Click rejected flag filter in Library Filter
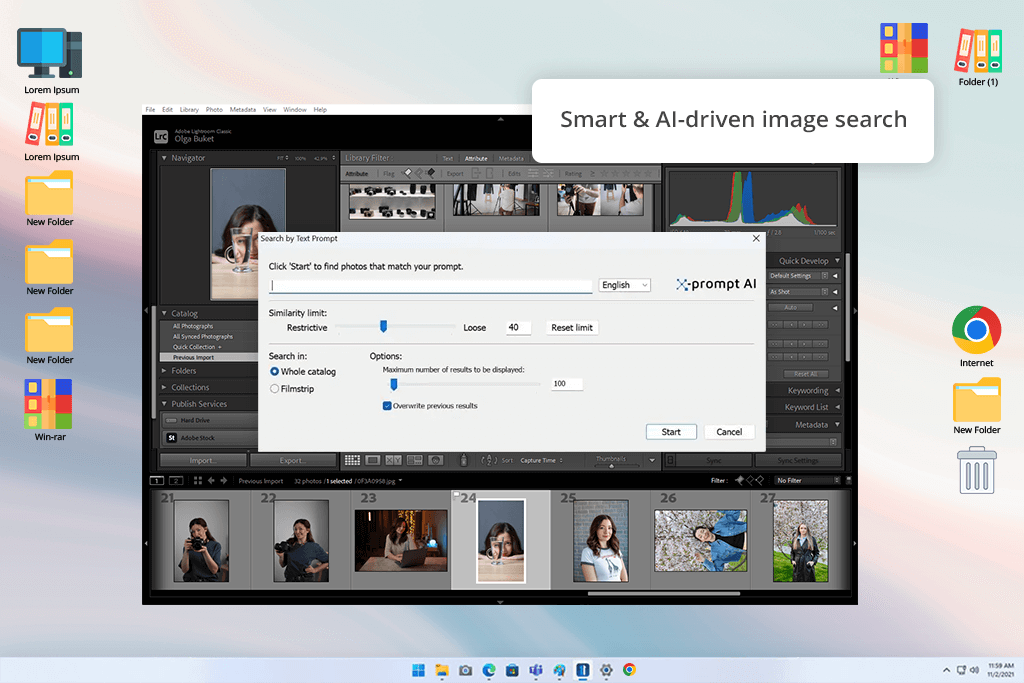 430,174
